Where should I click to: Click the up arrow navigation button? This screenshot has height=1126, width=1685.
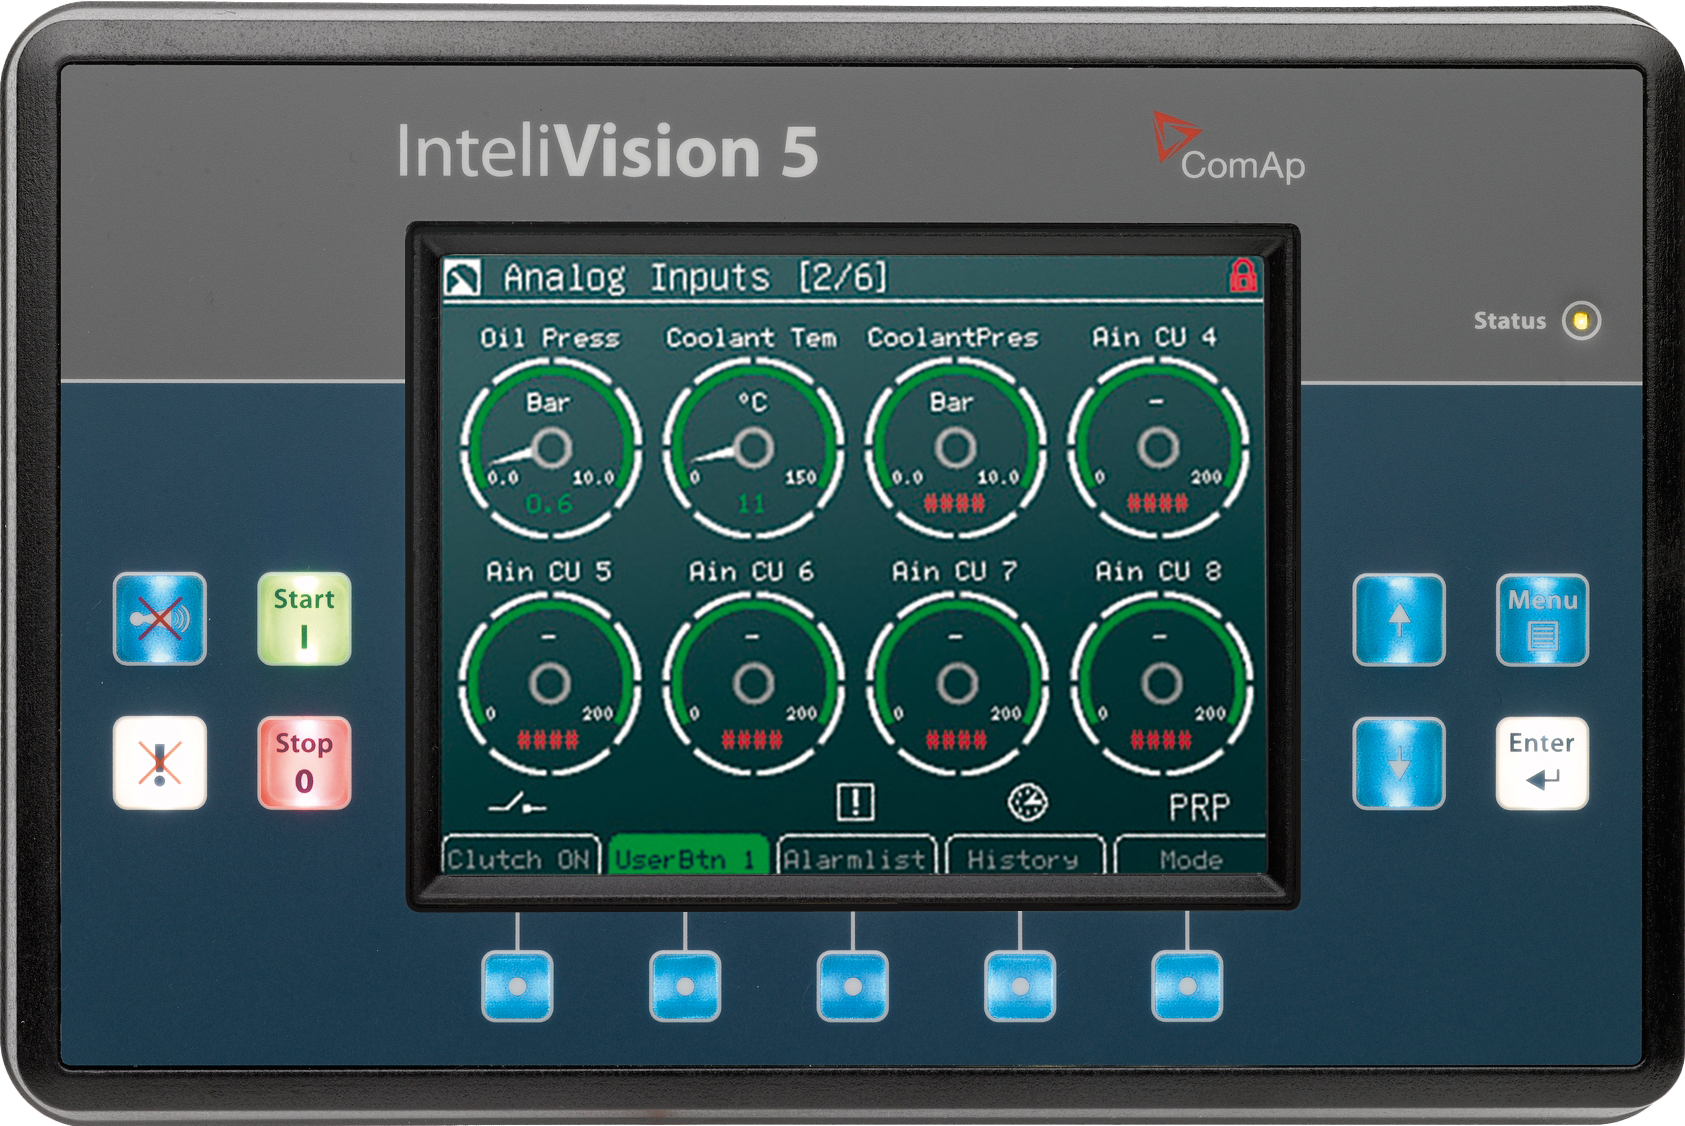(x=1399, y=620)
